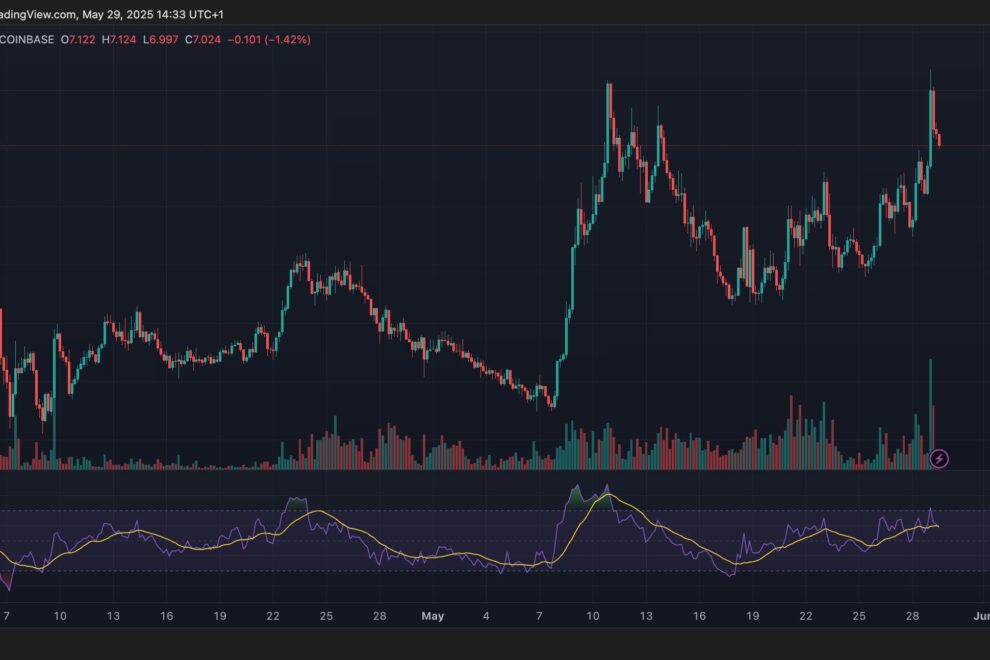Click the date 10 before 13 on left axis
The width and height of the screenshot is (990, 660).
[60, 616]
